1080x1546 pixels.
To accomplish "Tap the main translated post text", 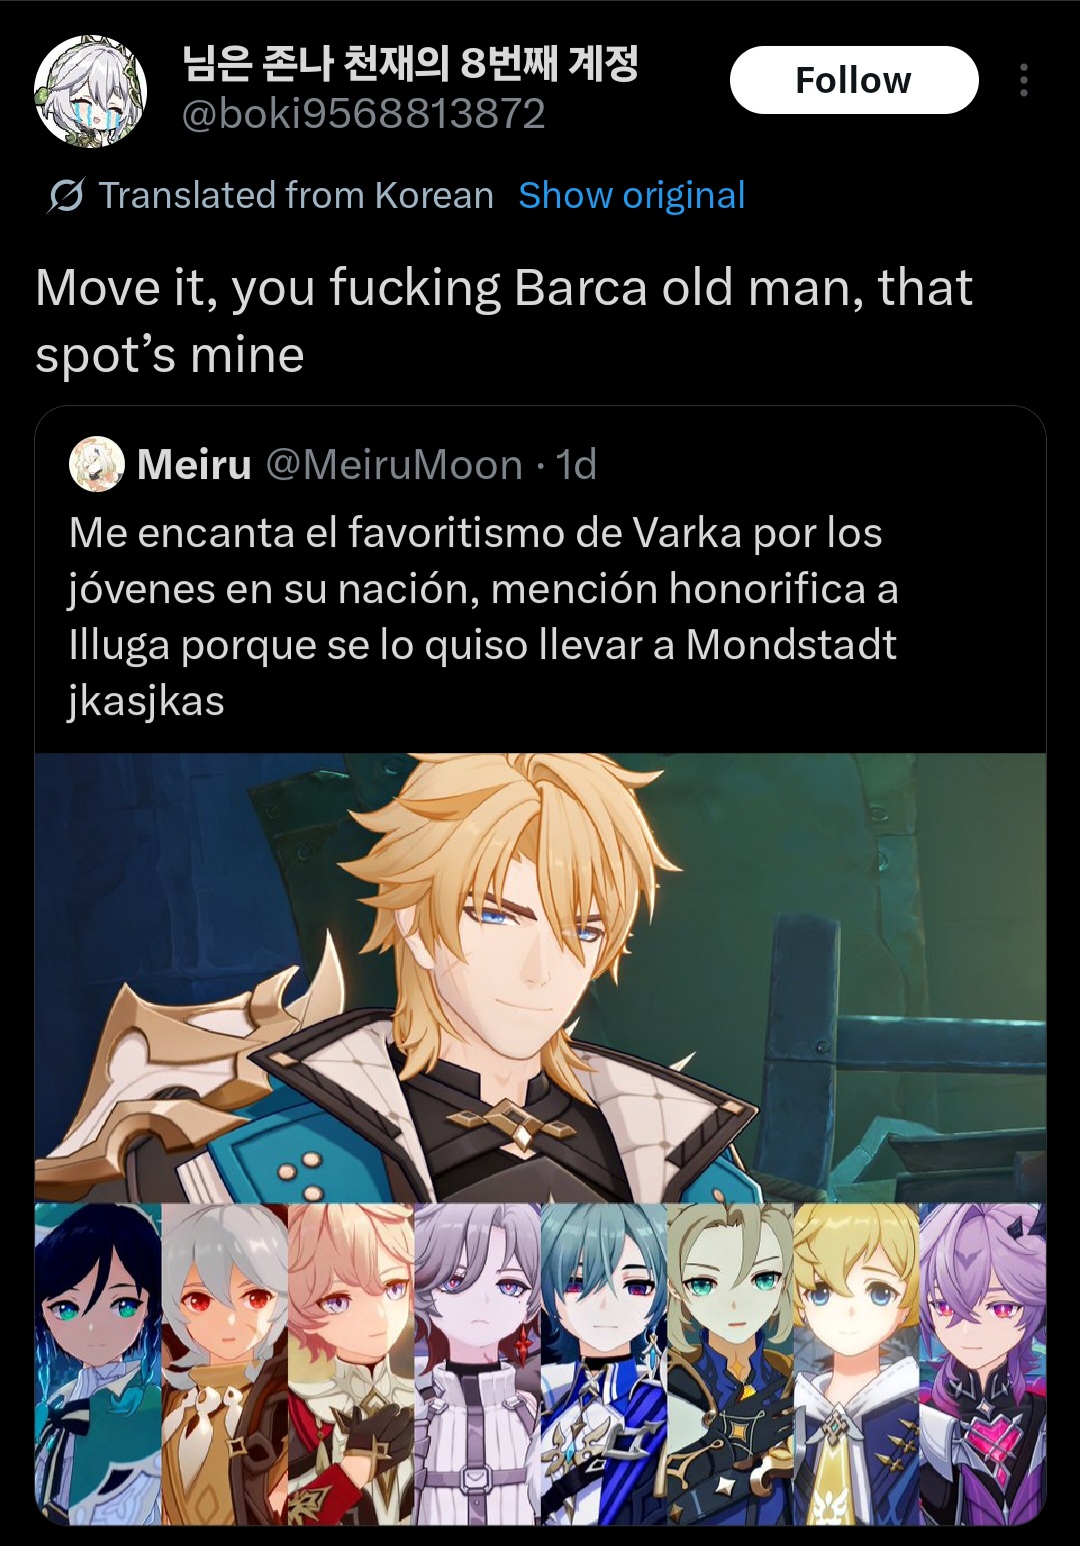I will 504,321.
